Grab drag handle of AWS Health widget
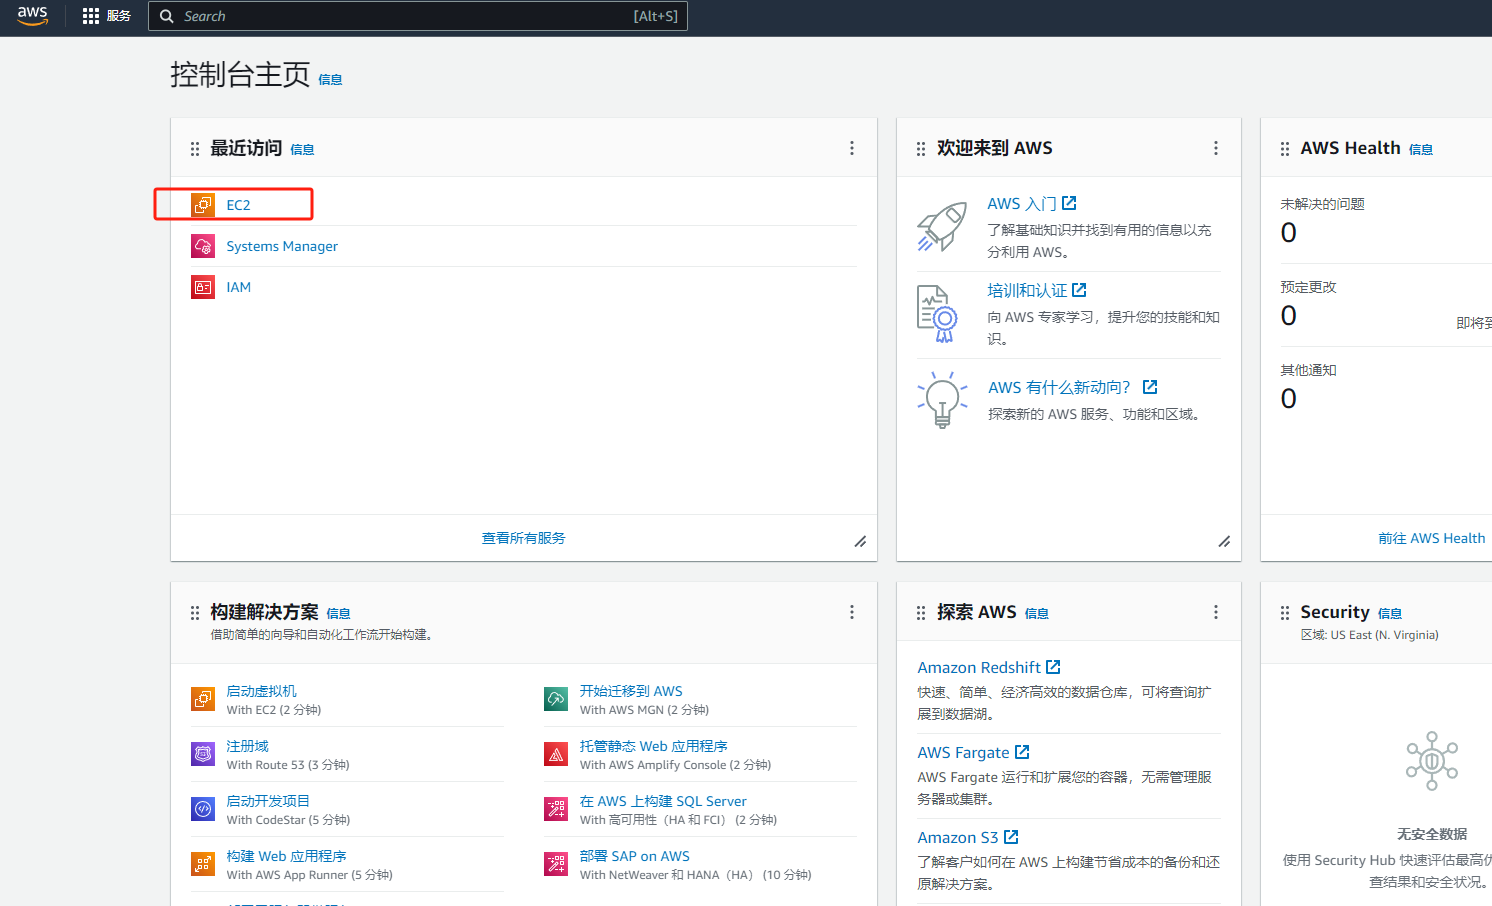 coord(1285,149)
